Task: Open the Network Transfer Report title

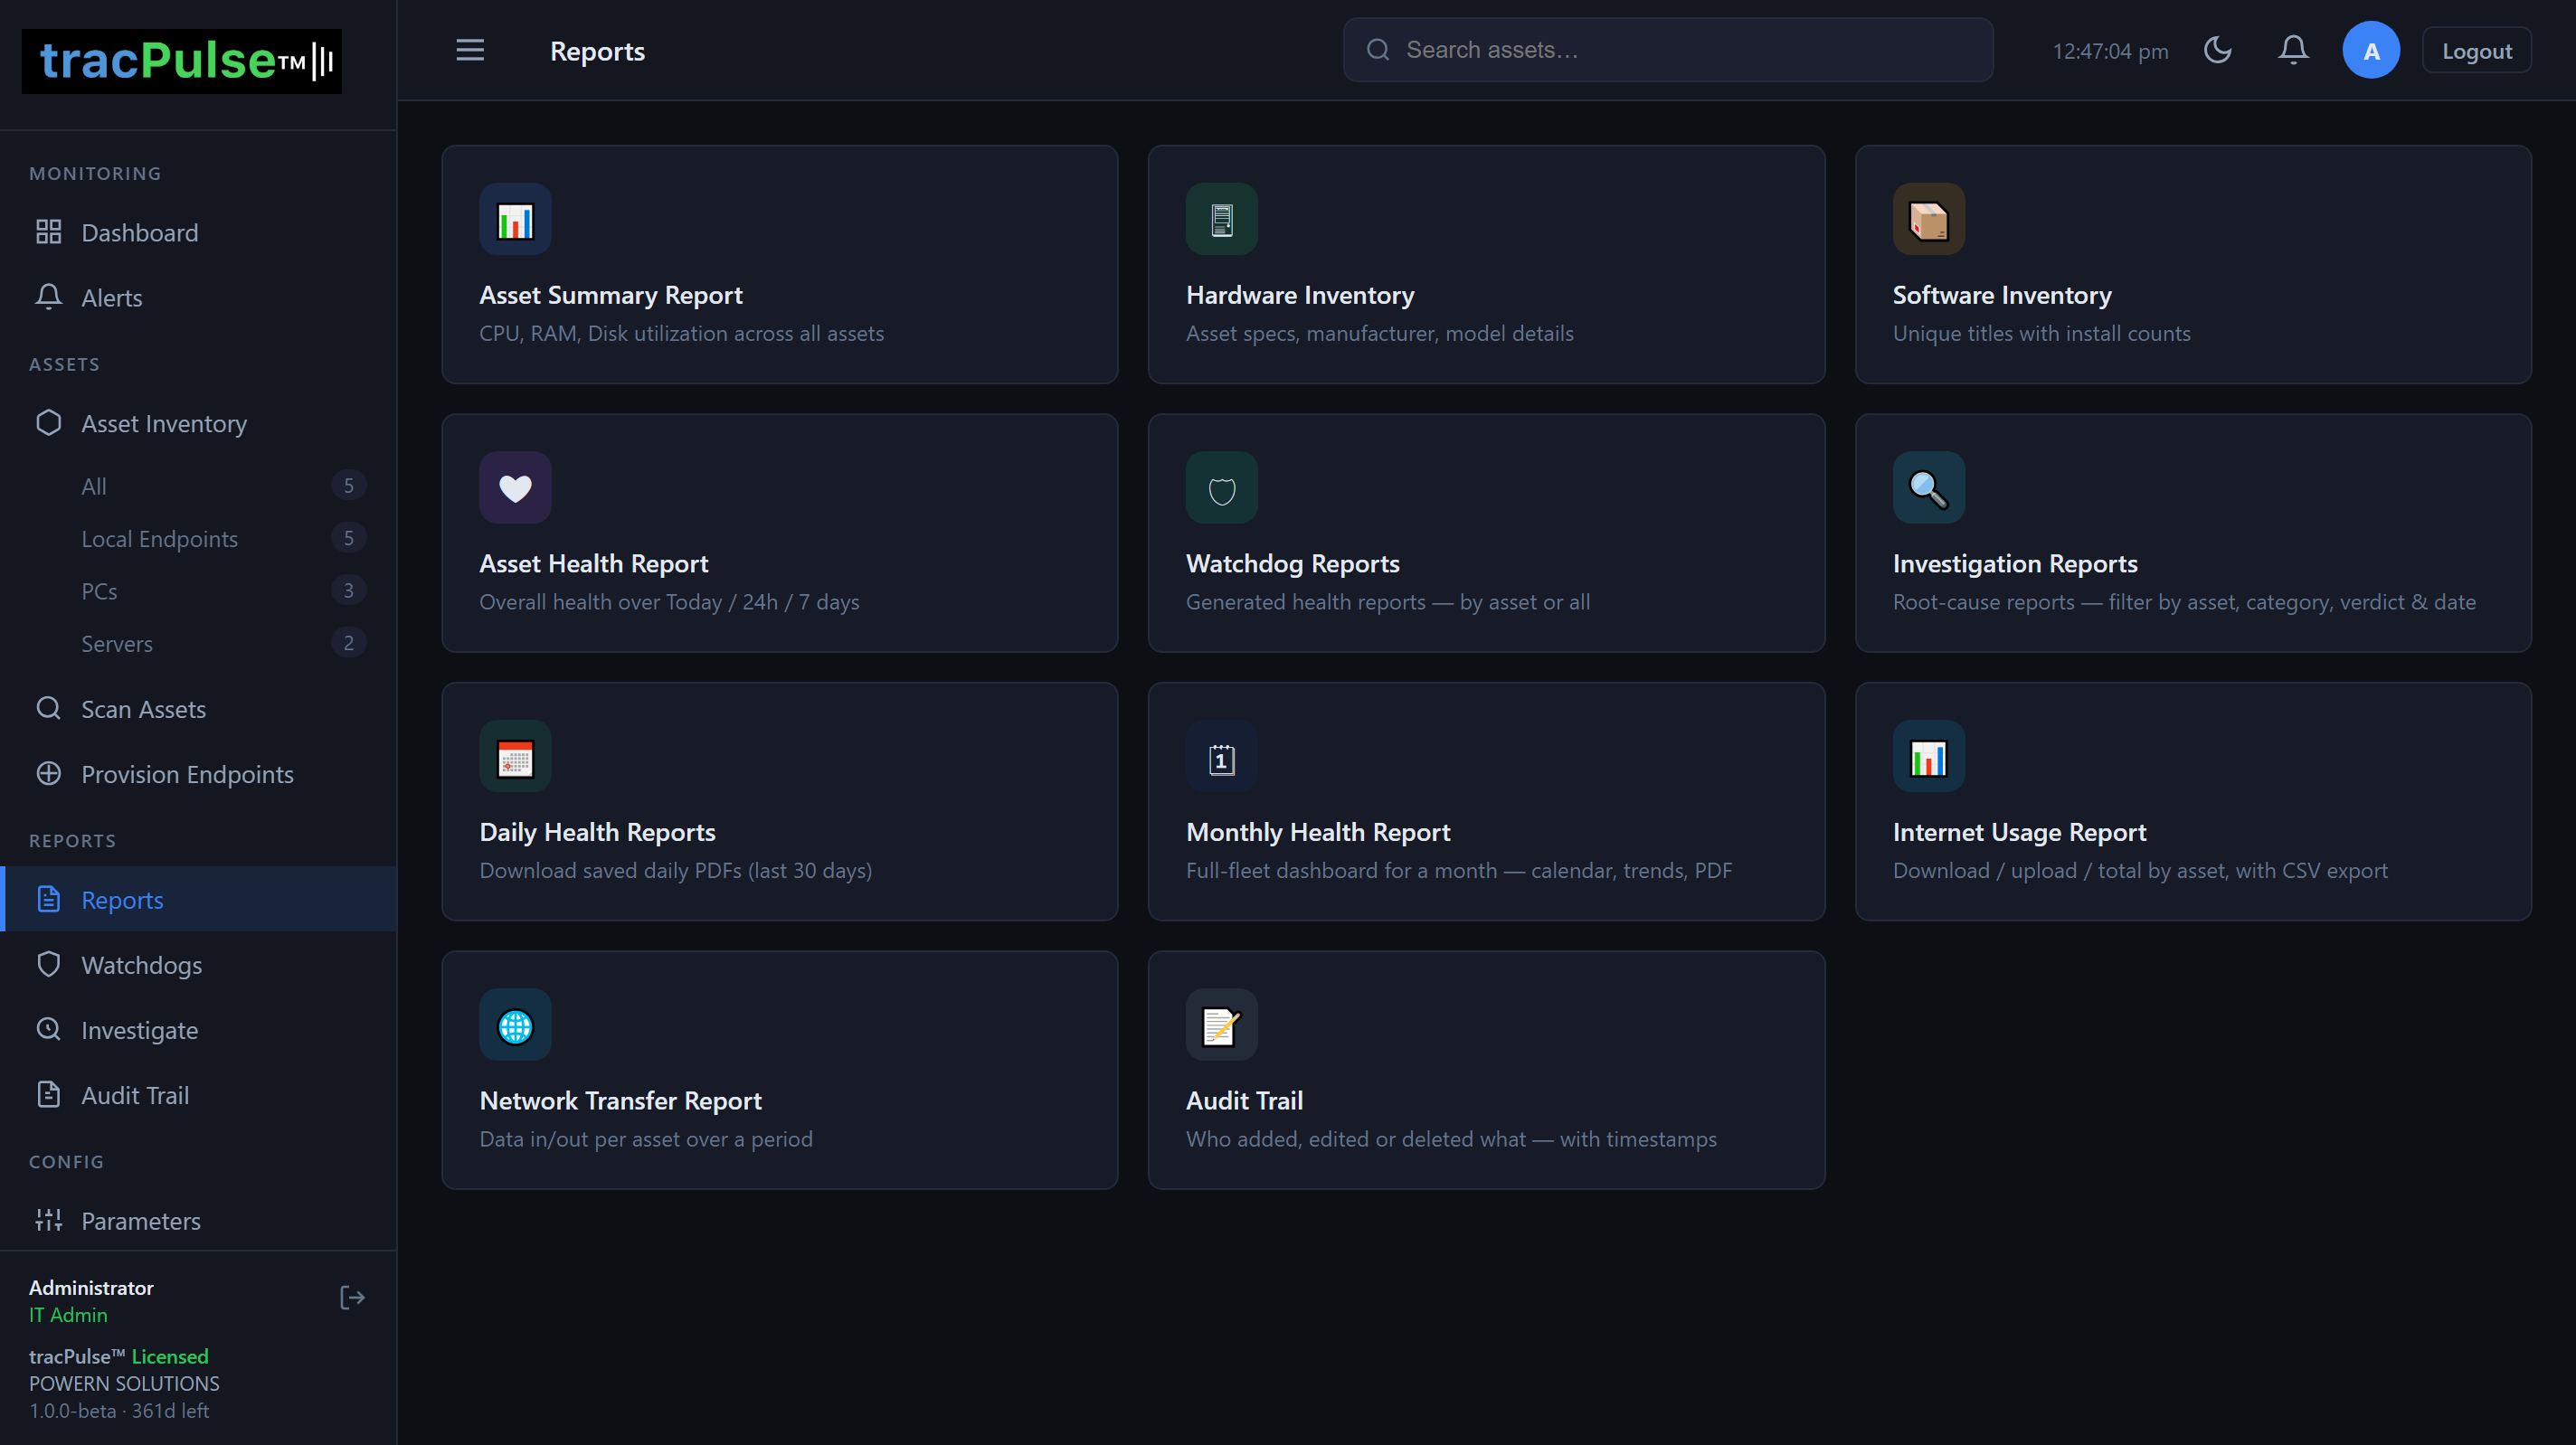Action: pyautogui.click(x=621, y=1101)
